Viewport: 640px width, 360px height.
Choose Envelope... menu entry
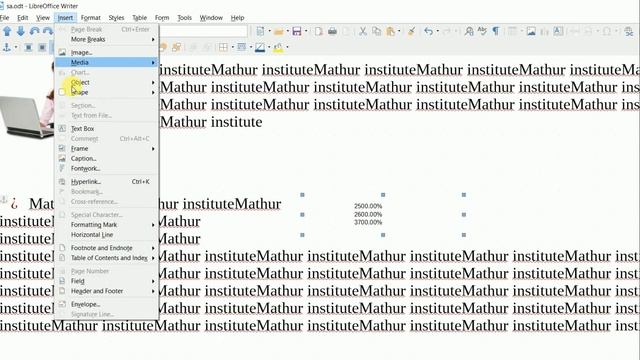(107, 304)
